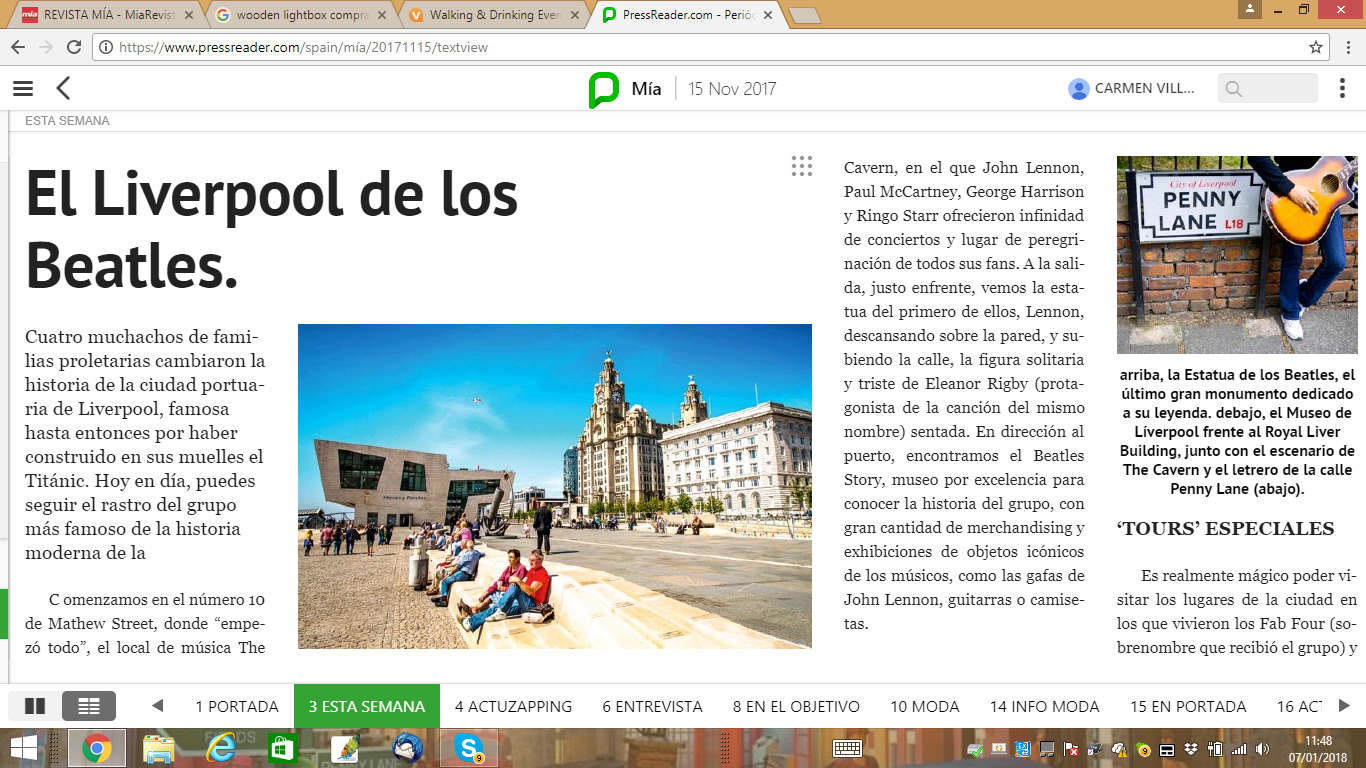Screen dimensions: 1366x768
Task: View site information info icon
Action: pyautogui.click(x=105, y=47)
